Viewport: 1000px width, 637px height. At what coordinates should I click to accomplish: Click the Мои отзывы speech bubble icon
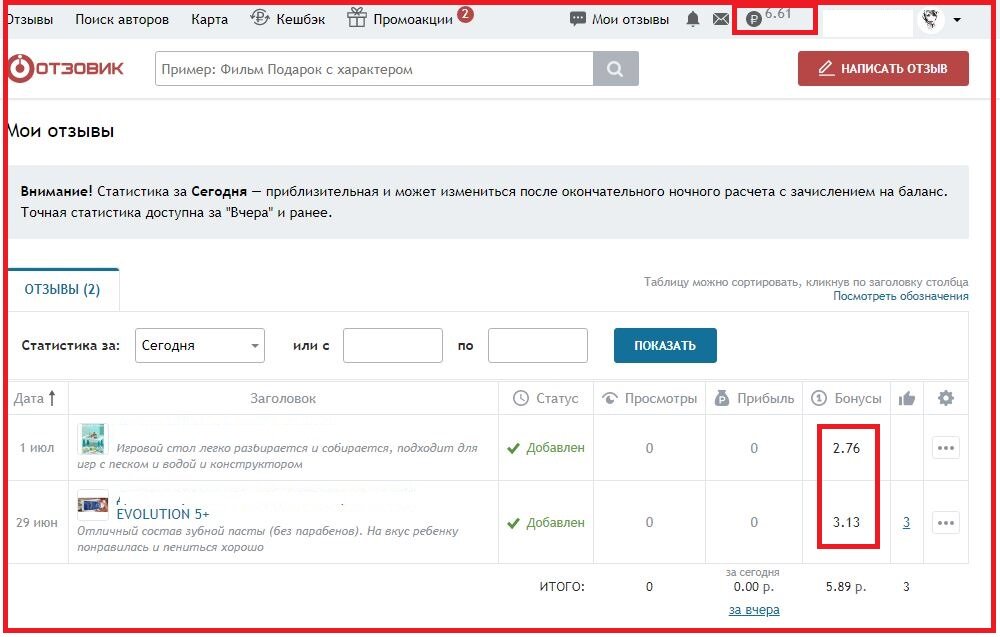(577, 18)
